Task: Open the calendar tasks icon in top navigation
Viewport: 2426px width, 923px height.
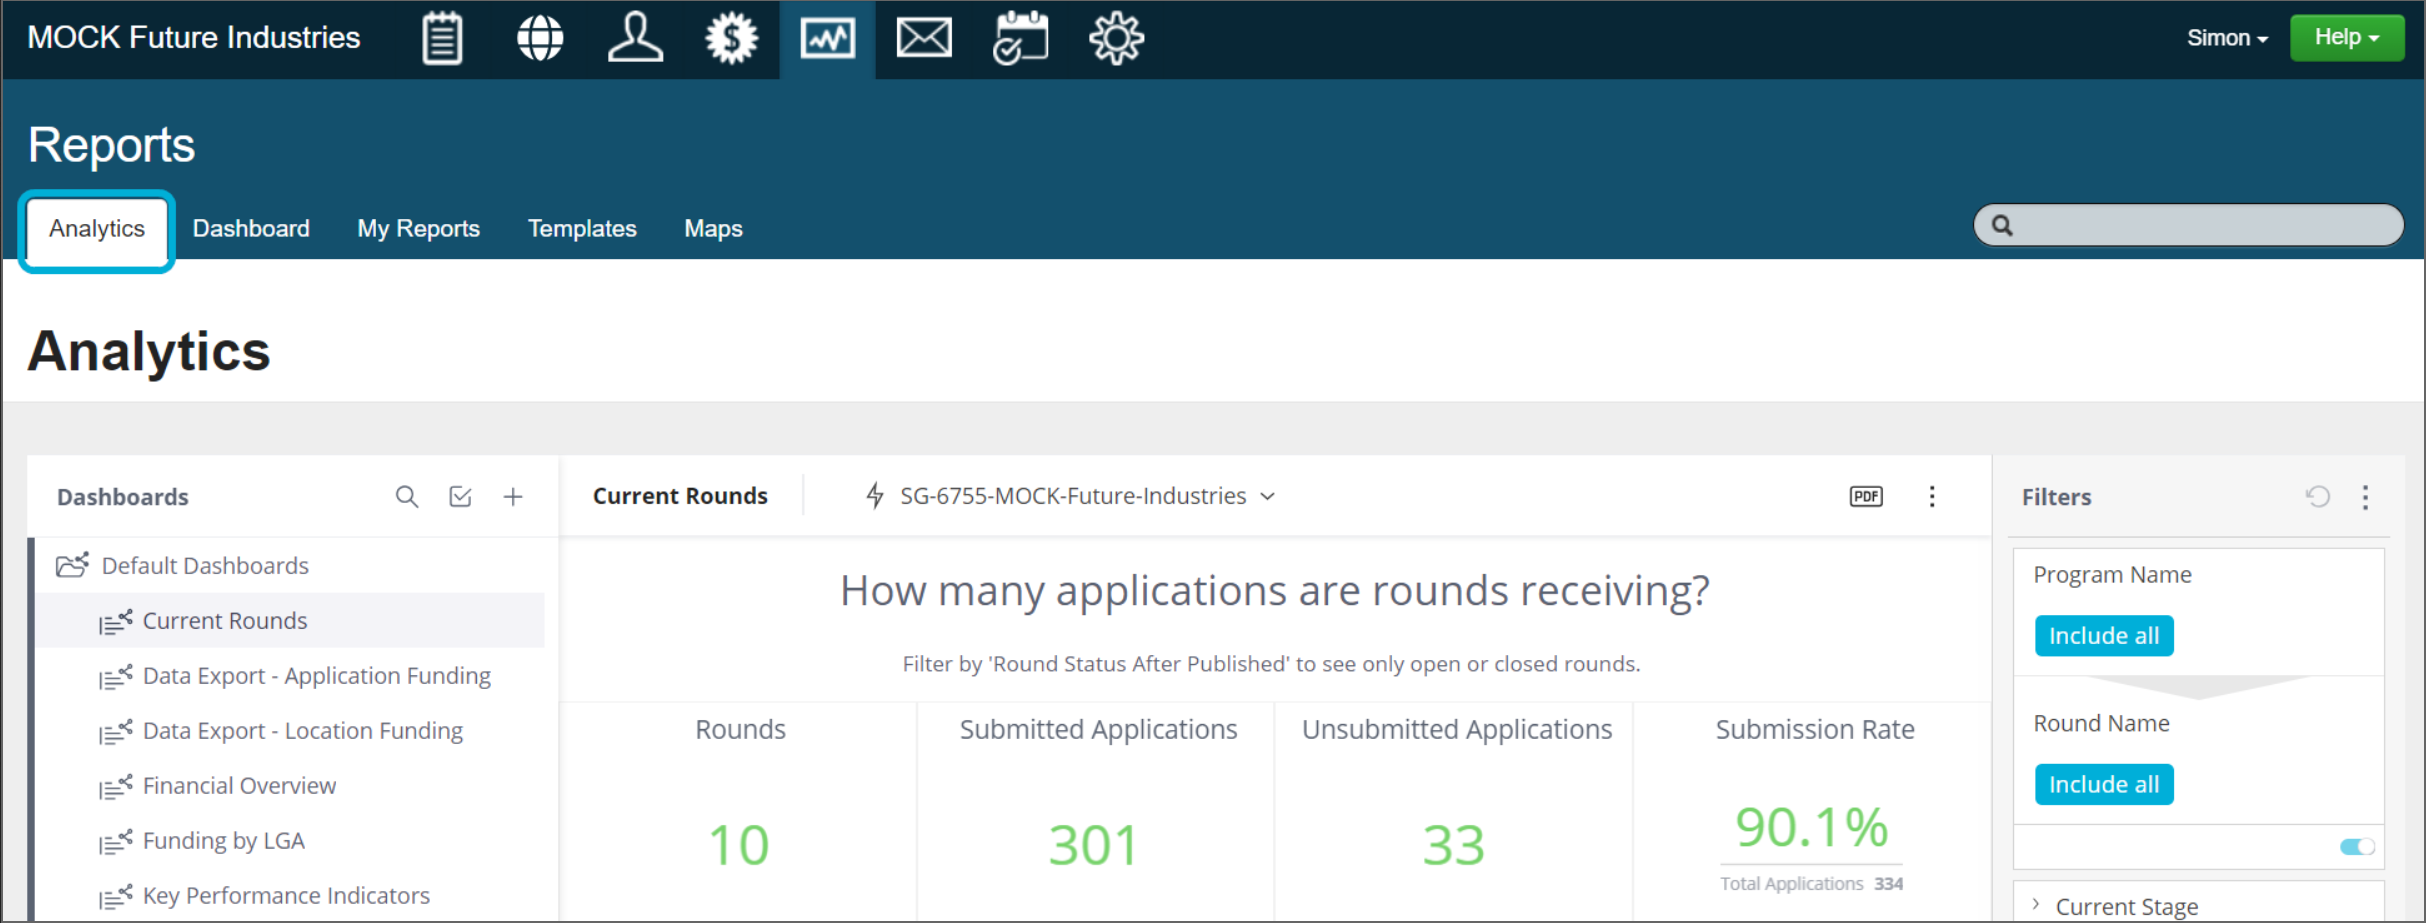Action: click(1020, 39)
